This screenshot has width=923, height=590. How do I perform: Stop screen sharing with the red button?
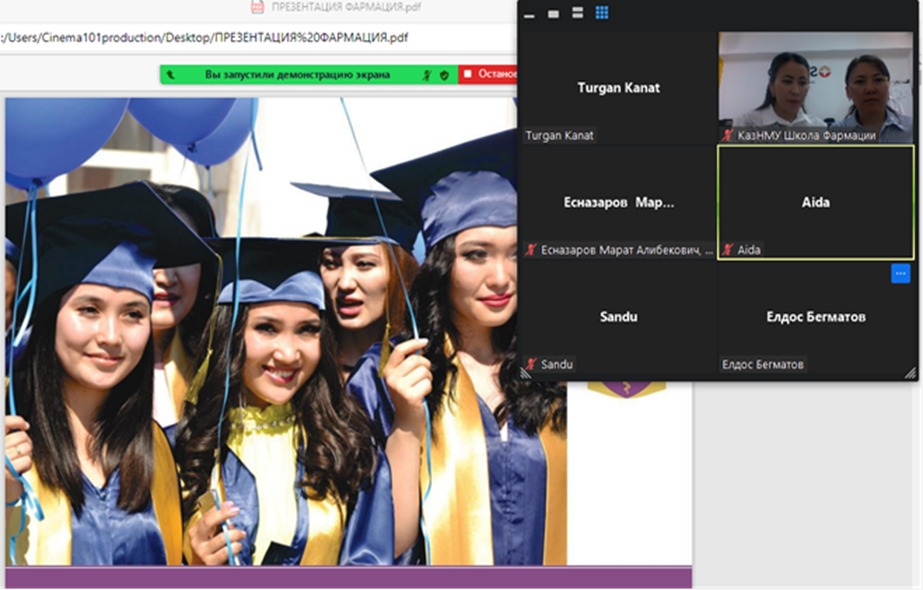488,75
